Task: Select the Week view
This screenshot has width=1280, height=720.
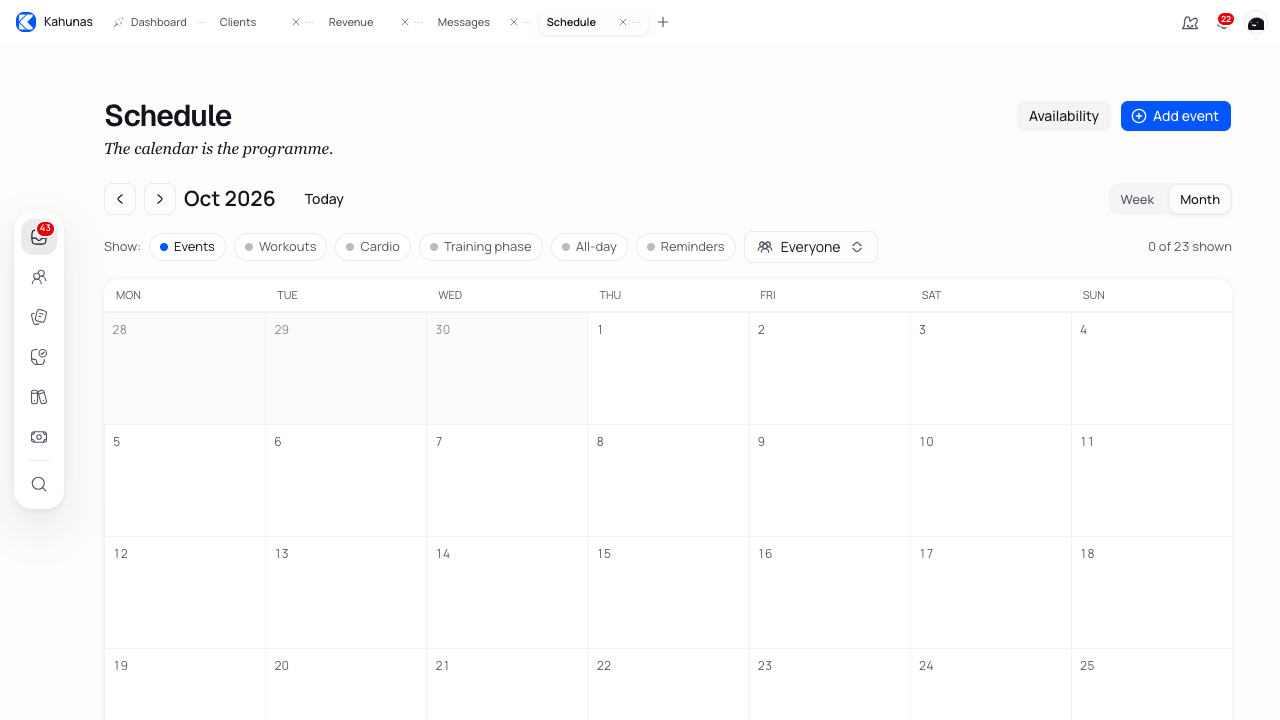Action: (1137, 199)
